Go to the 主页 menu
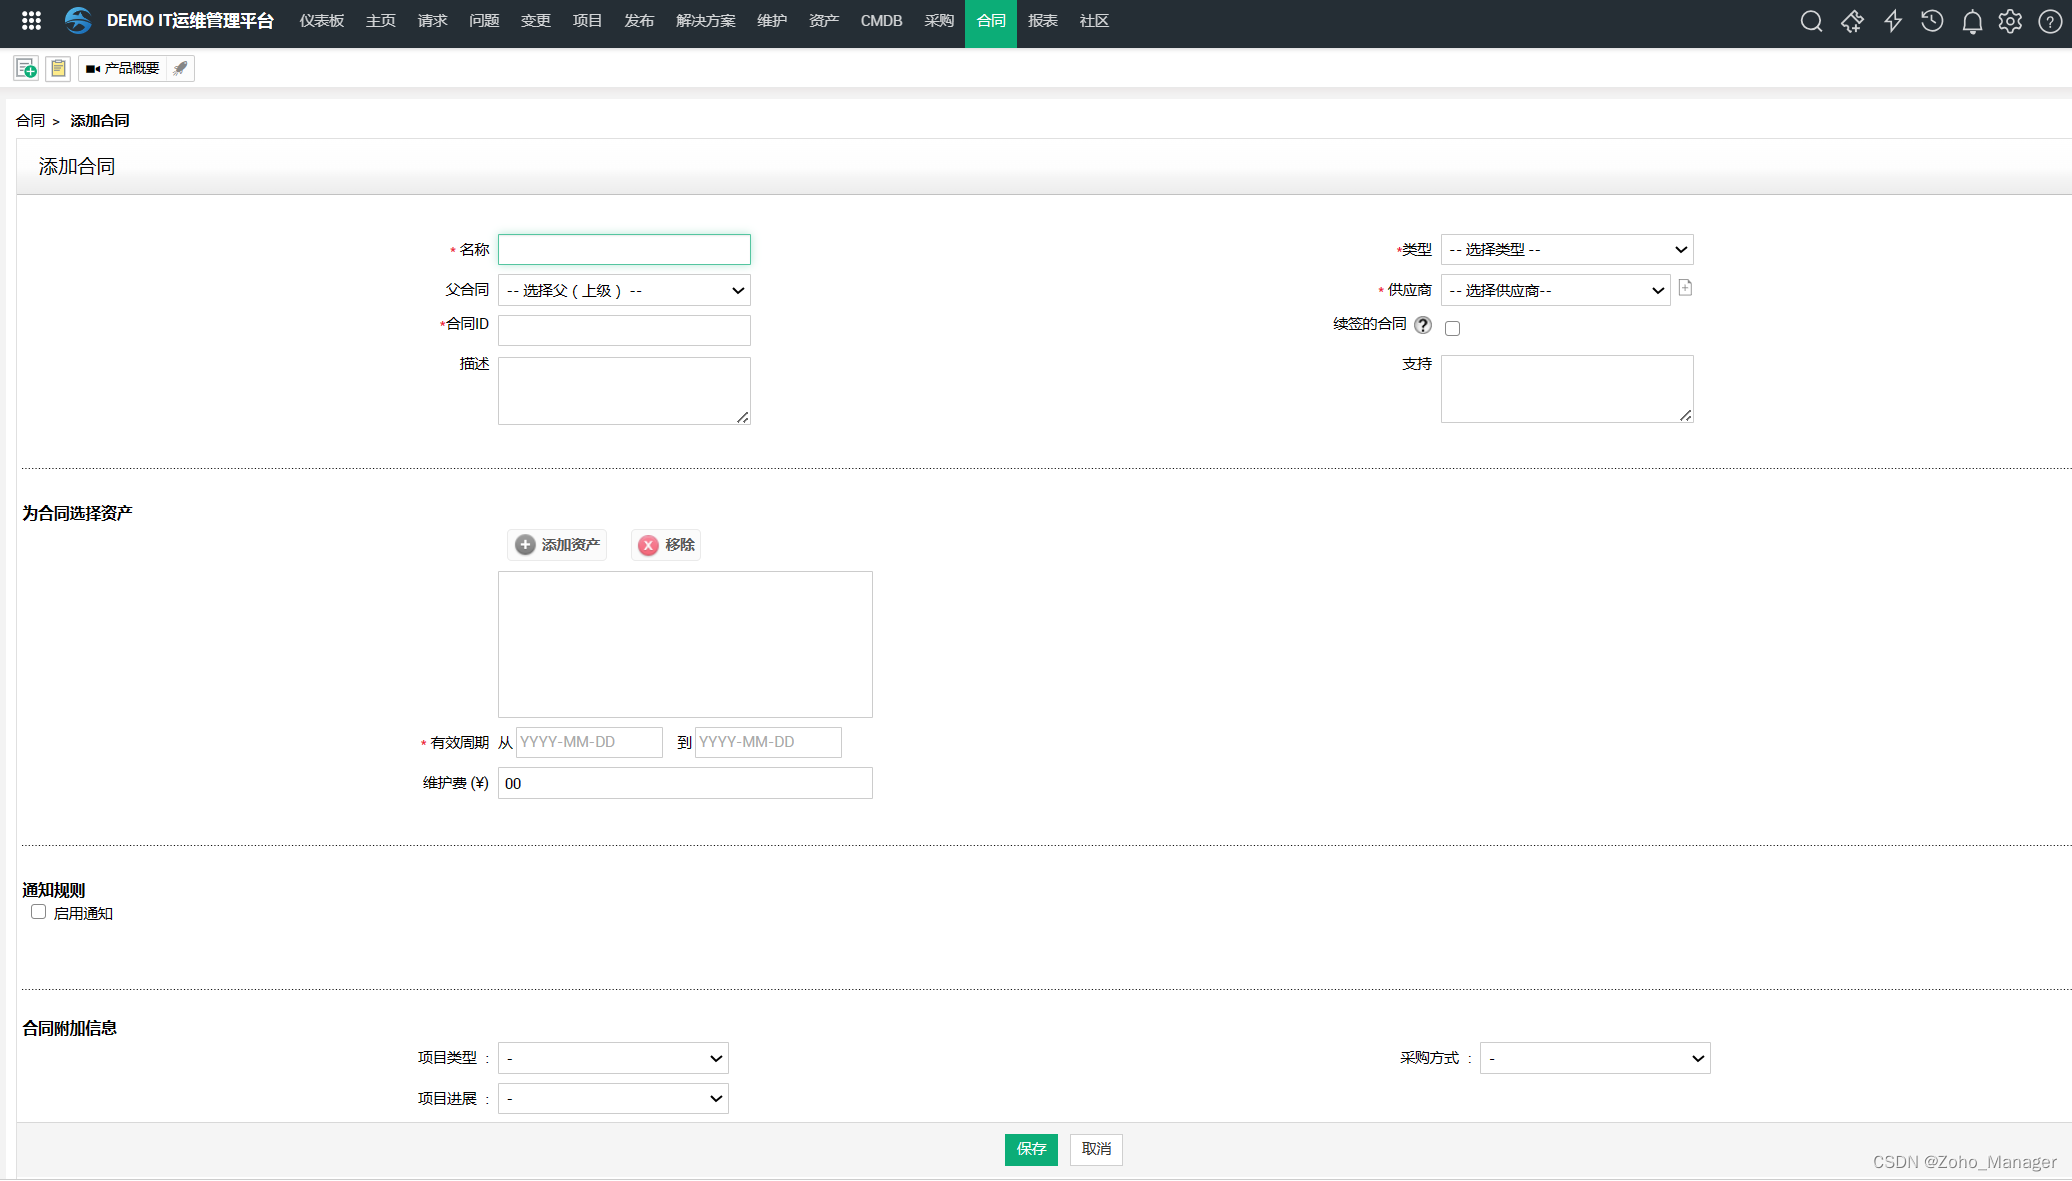This screenshot has height=1181, width=2072. (381, 21)
